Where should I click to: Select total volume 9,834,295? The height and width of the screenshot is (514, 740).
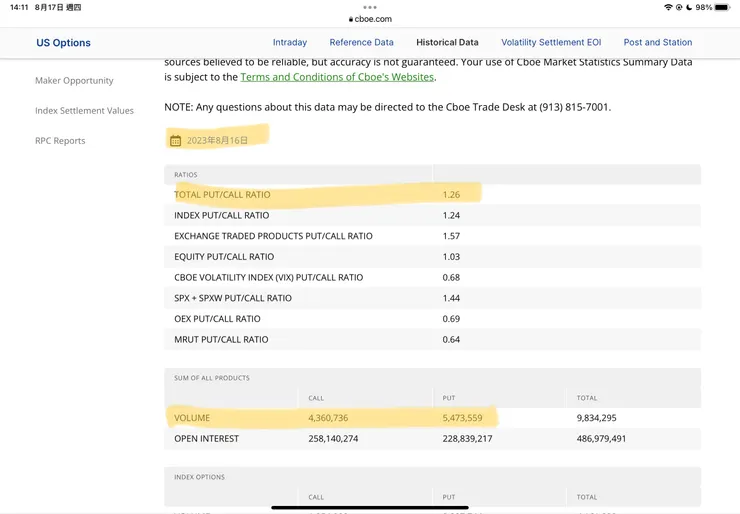[x=597, y=418]
